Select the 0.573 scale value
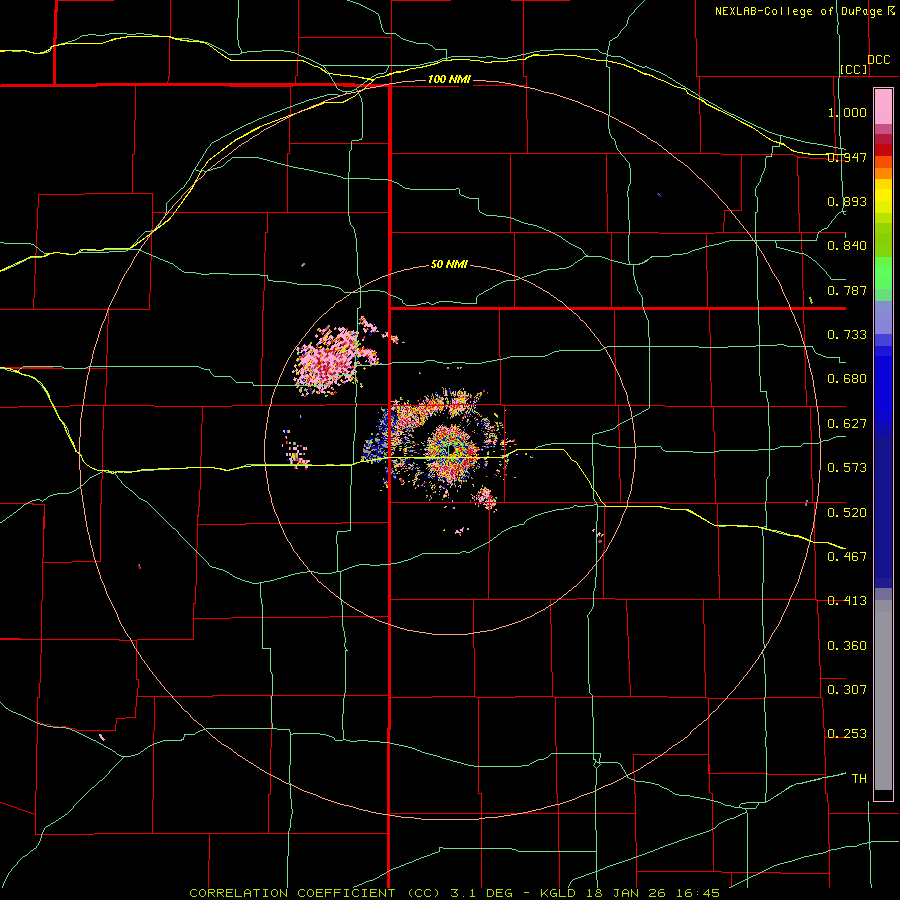The image size is (900, 900). click(x=847, y=468)
